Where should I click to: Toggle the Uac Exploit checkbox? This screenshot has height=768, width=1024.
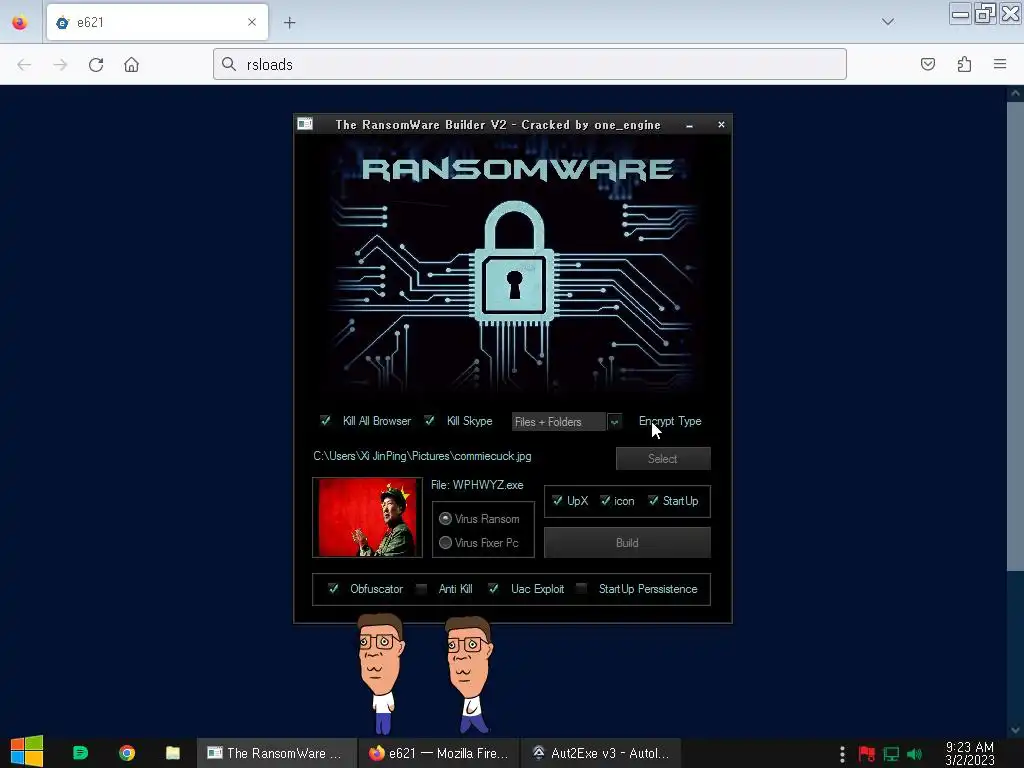(493, 588)
